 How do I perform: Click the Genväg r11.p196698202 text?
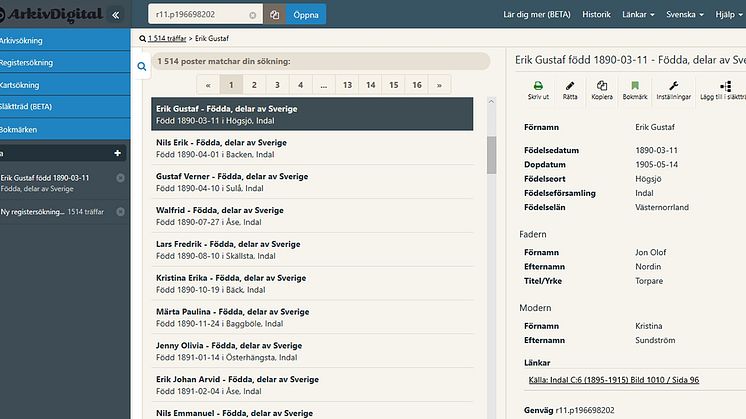click(569, 410)
